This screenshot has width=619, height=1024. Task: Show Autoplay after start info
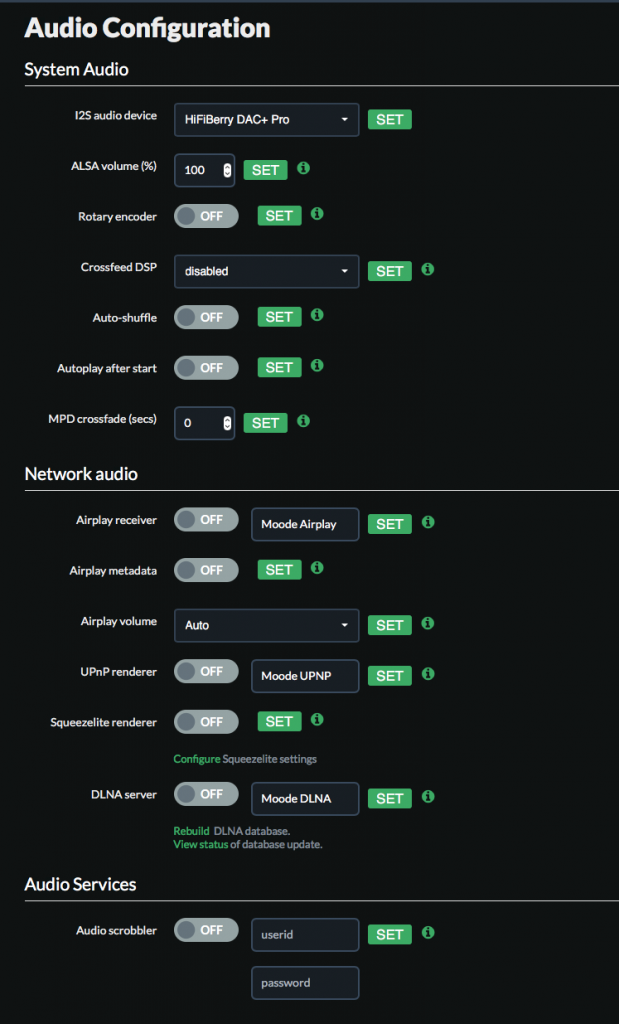tap(317, 366)
